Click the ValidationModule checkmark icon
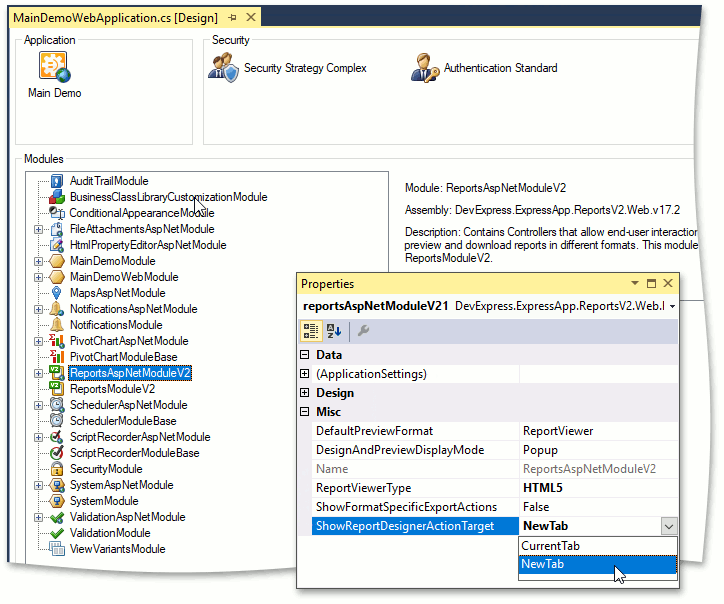 pyautogui.click(x=57, y=533)
